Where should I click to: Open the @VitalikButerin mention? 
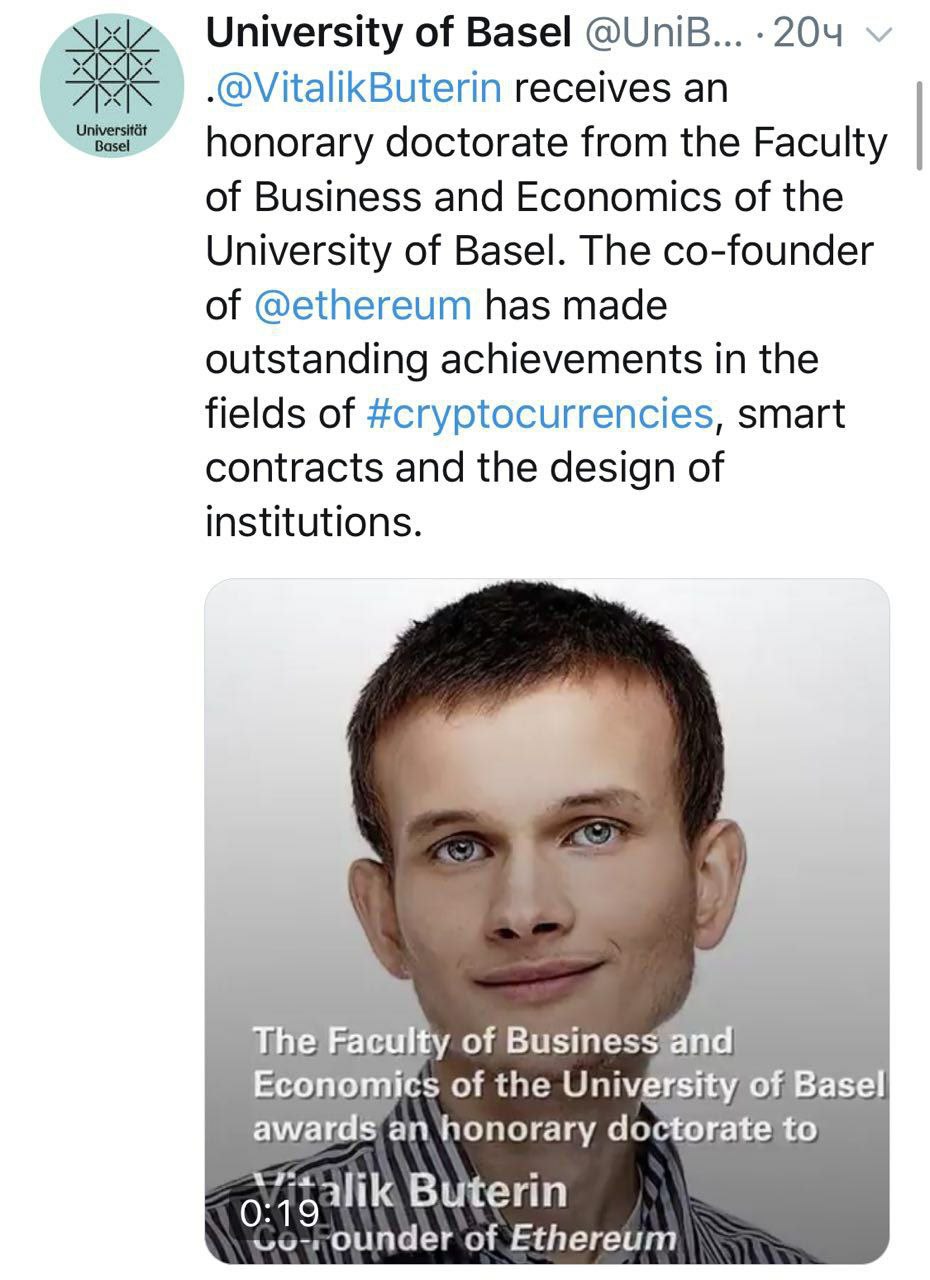359,88
